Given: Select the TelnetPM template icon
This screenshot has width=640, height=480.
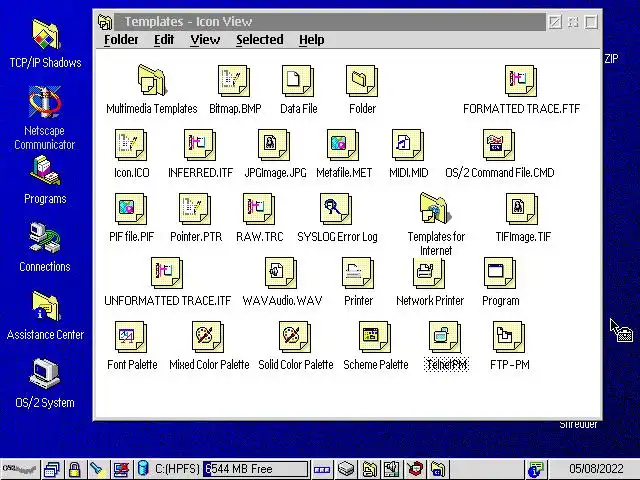Looking at the screenshot, I should pyautogui.click(x=445, y=337).
